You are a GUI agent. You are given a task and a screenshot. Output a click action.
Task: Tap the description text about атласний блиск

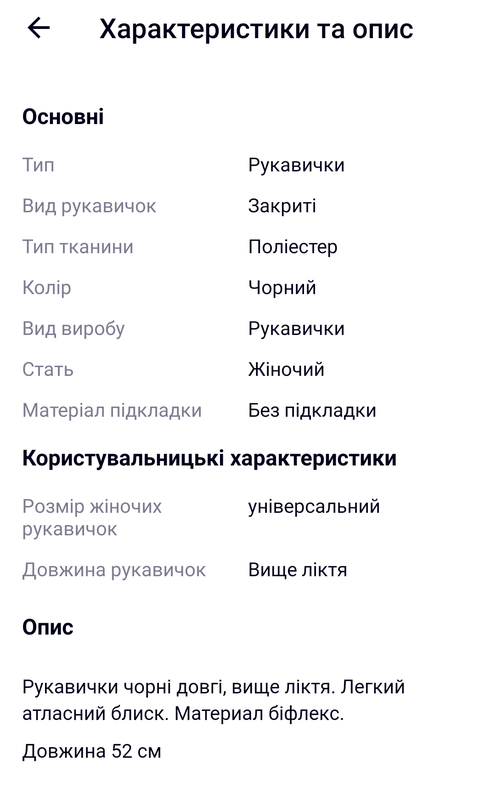click(213, 700)
